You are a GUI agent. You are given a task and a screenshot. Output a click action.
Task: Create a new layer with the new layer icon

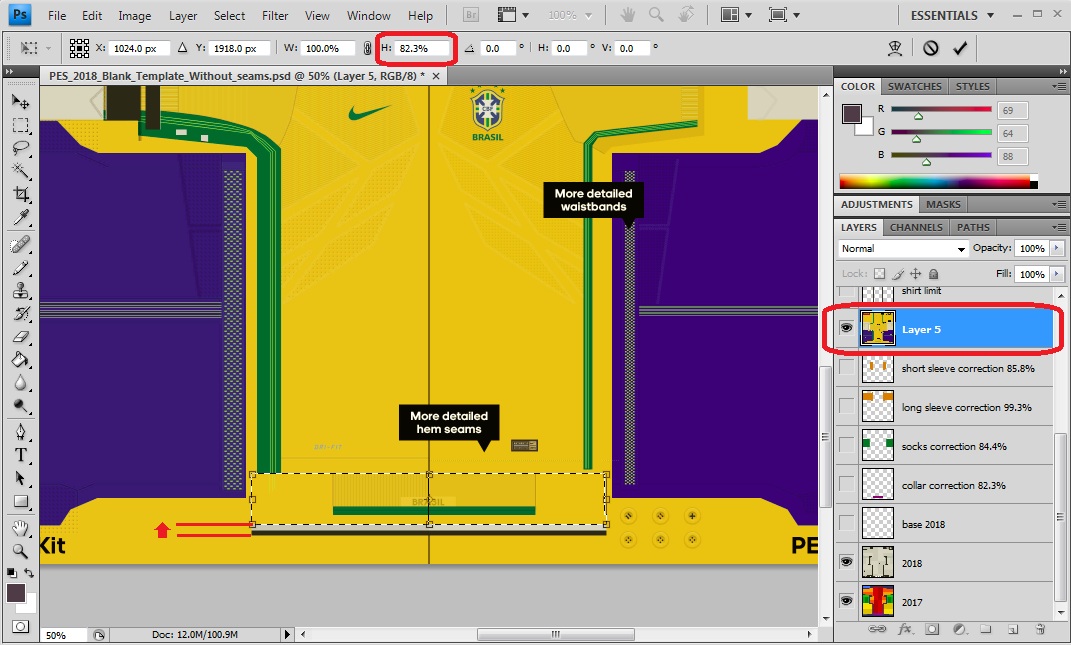pyautogui.click(x=1012, y=630)
